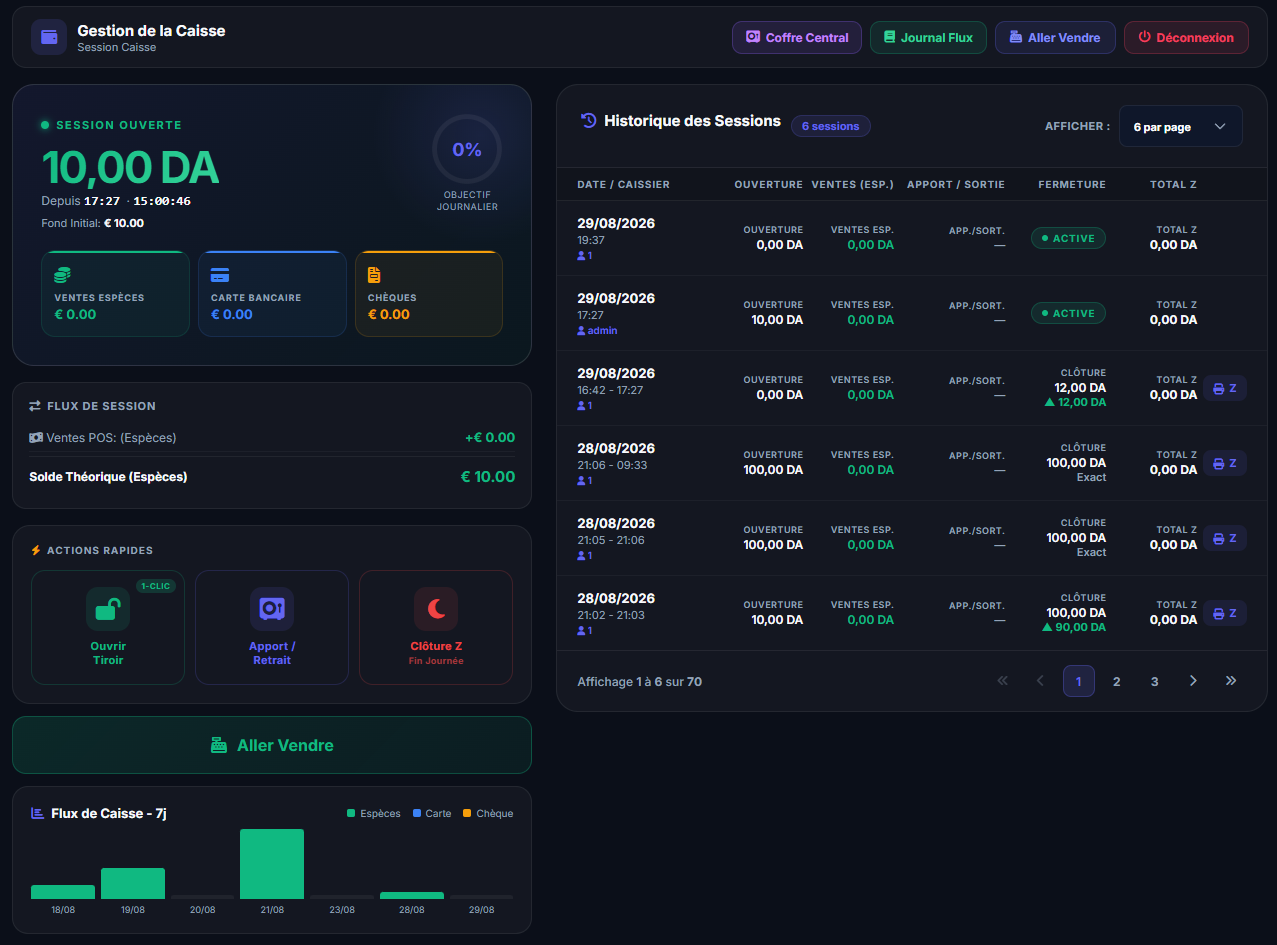
Task: Click the ACTIVE badge on the 19:37 session
Action: pos(1068,238)
